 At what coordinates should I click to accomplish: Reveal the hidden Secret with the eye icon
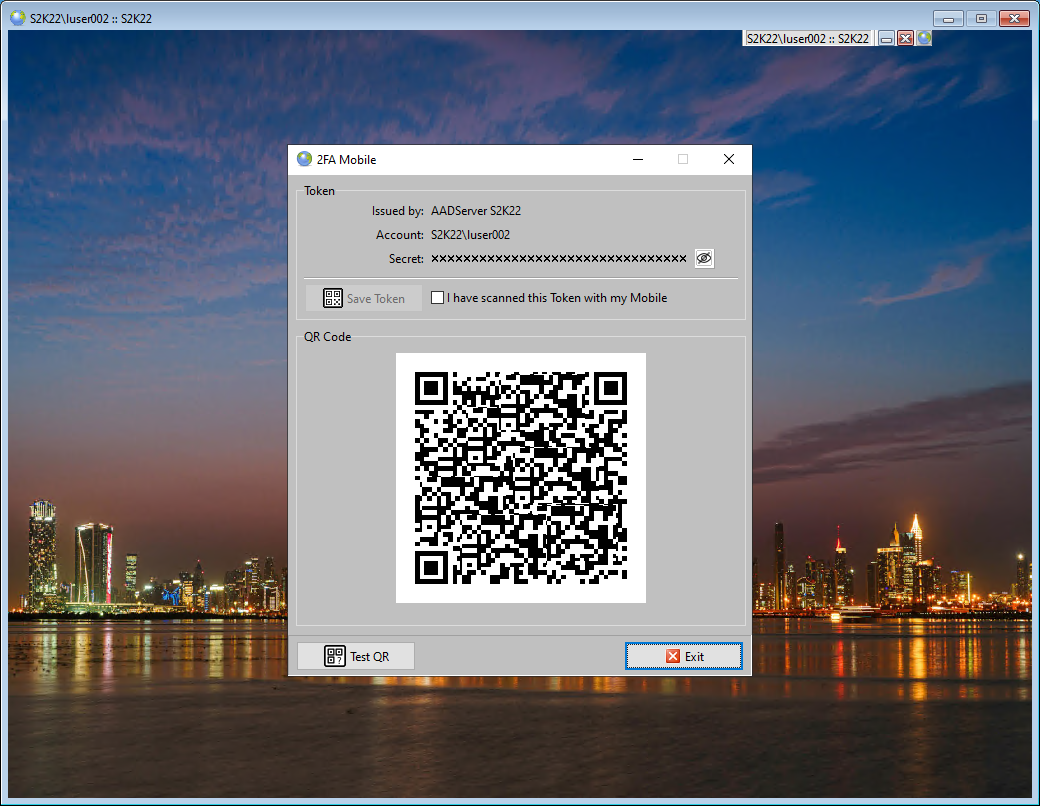pos(704,258)
